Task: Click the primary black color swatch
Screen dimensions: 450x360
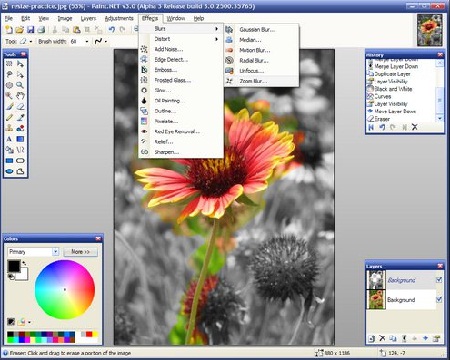Action: pos(14,266)
